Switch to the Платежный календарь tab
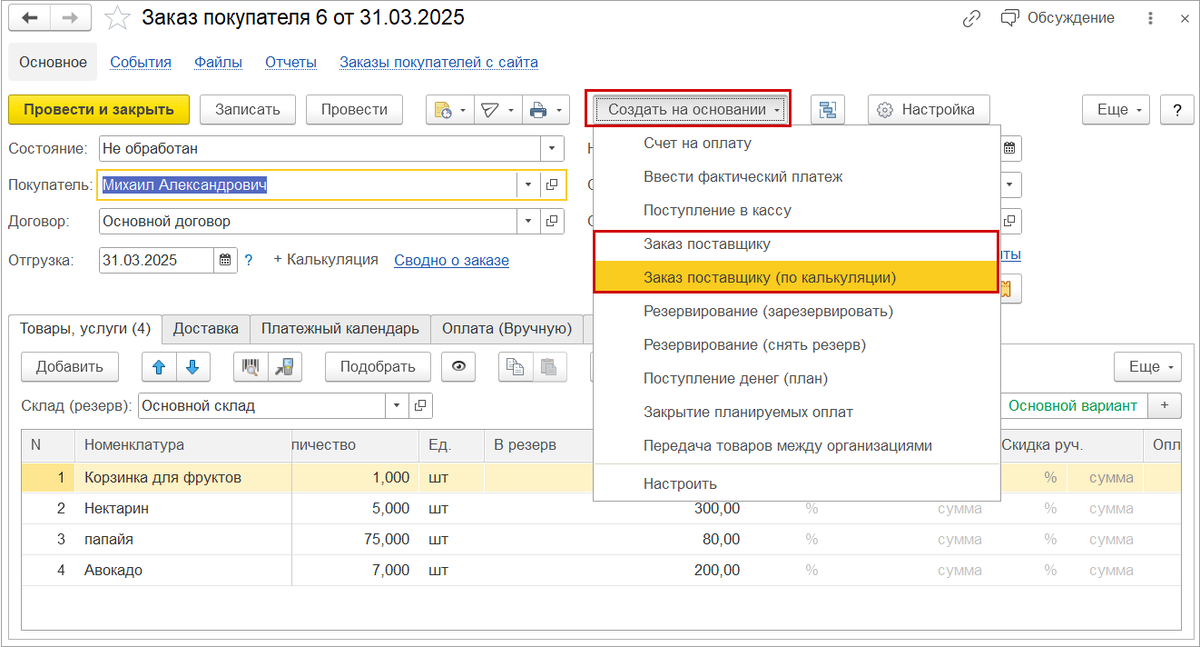 coord(340,328)
